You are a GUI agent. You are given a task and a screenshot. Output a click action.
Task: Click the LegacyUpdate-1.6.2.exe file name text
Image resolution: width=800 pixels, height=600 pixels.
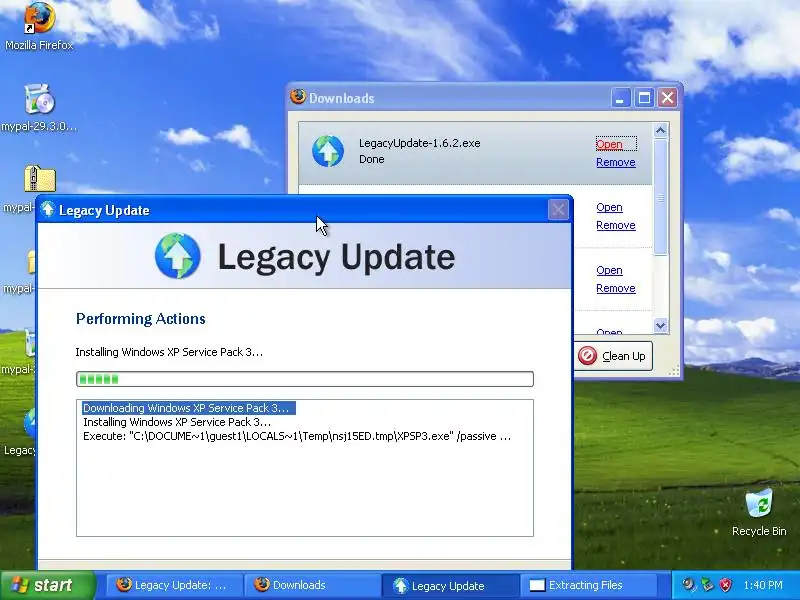(419, 143)
